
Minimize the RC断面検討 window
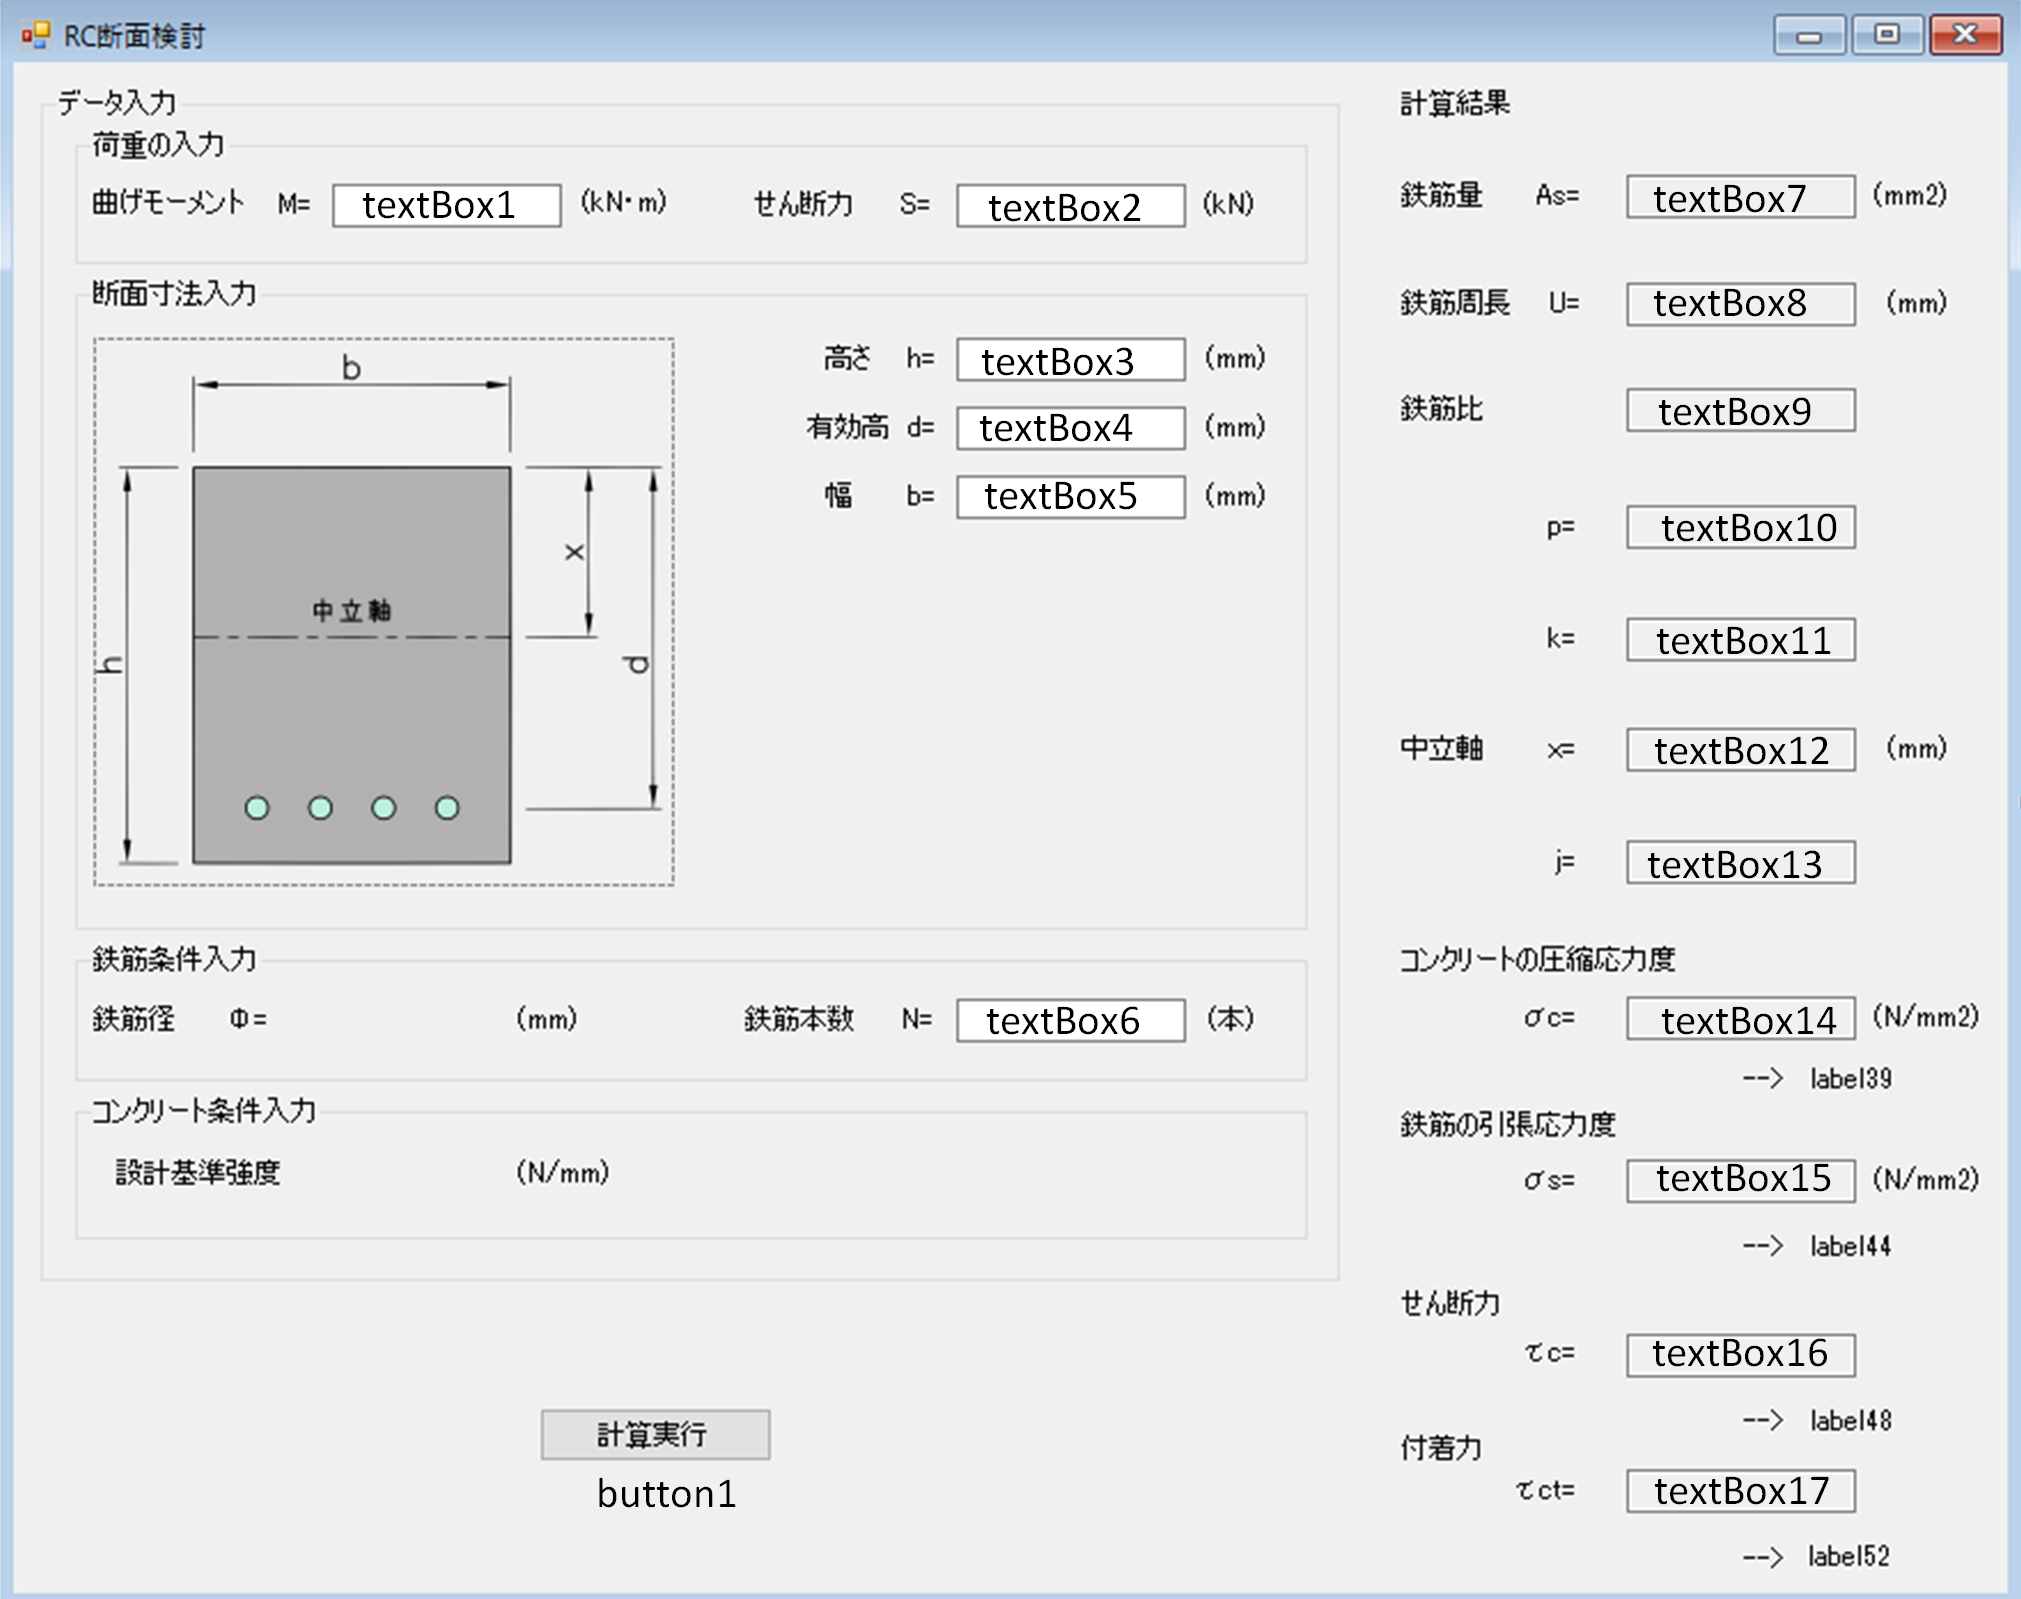[x=1809, y=36]
